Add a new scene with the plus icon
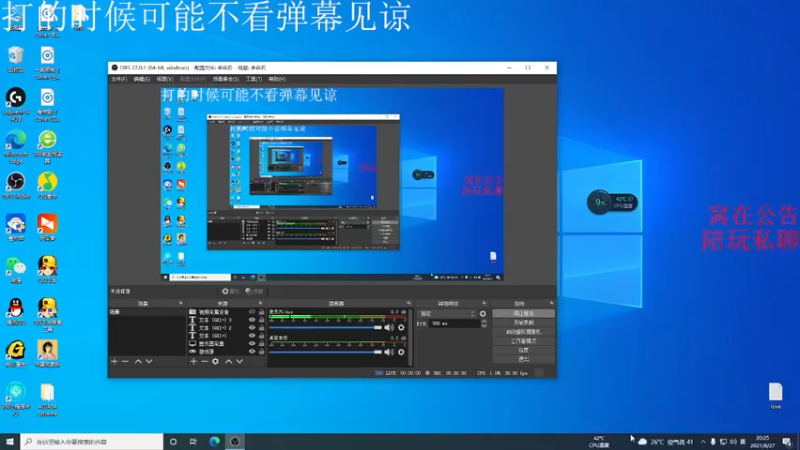Image resolution: width=800 pixels, height=450 pixels. coord(114,361)
